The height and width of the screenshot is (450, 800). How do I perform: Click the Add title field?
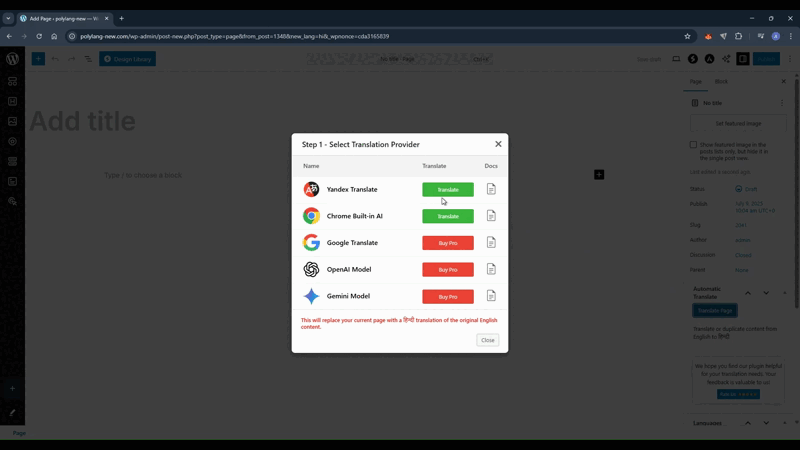click(82, 121)
